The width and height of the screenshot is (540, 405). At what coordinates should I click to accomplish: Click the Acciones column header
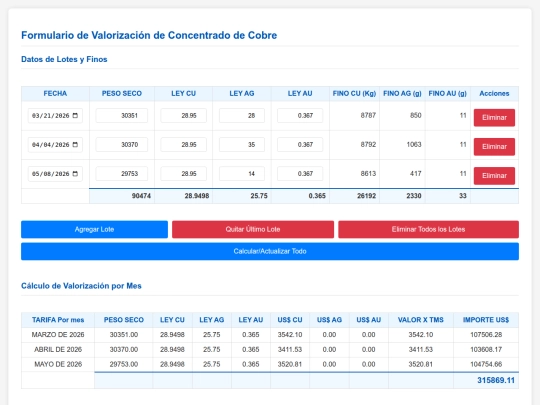494,94
